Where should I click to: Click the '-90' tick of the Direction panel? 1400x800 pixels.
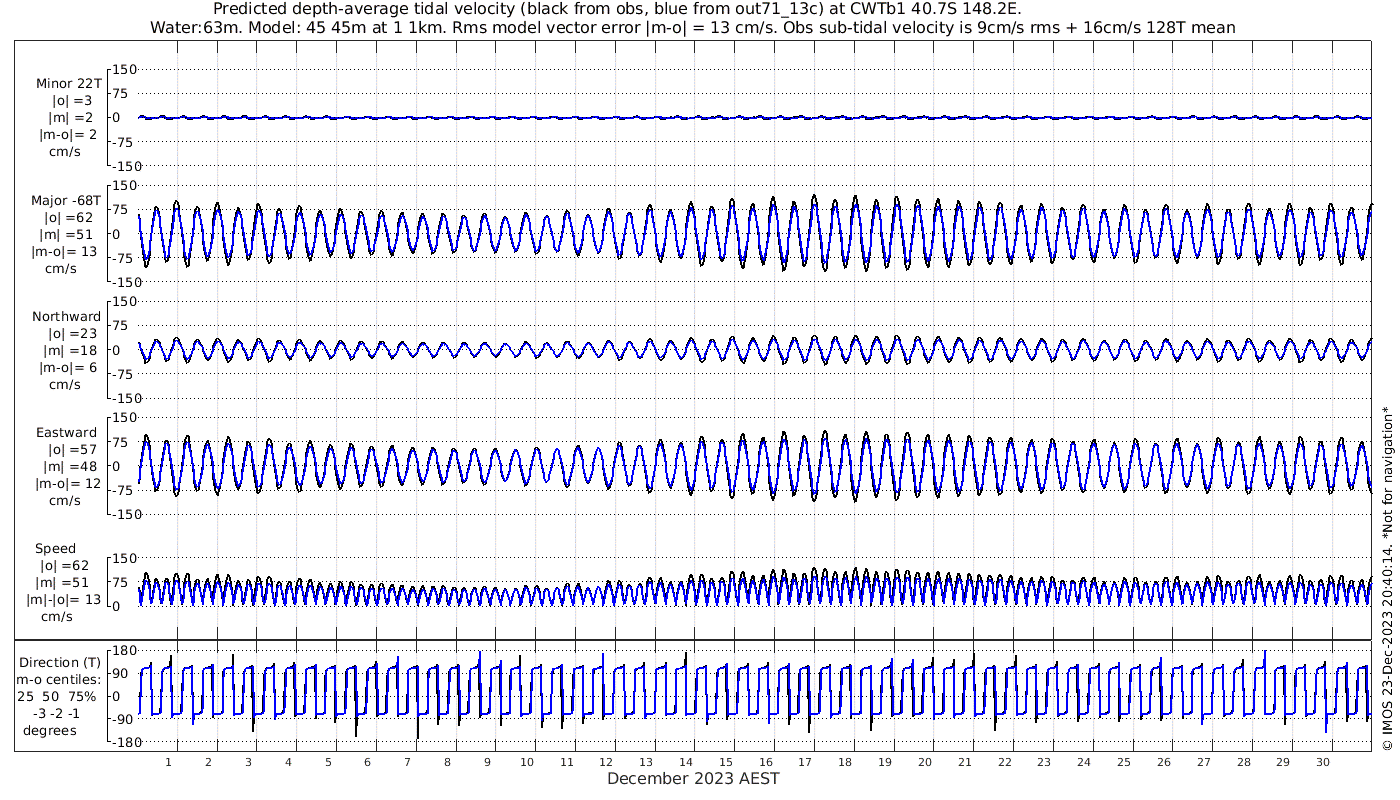pyautogui.click(x=125, y=720)
